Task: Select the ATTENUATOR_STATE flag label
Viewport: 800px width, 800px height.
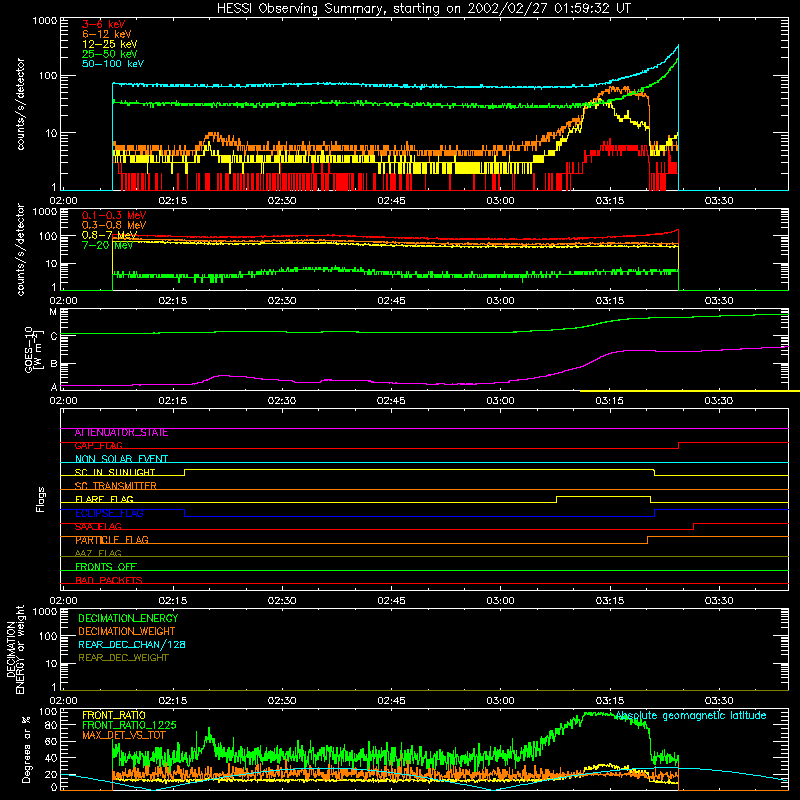Action: click(121, 433)
